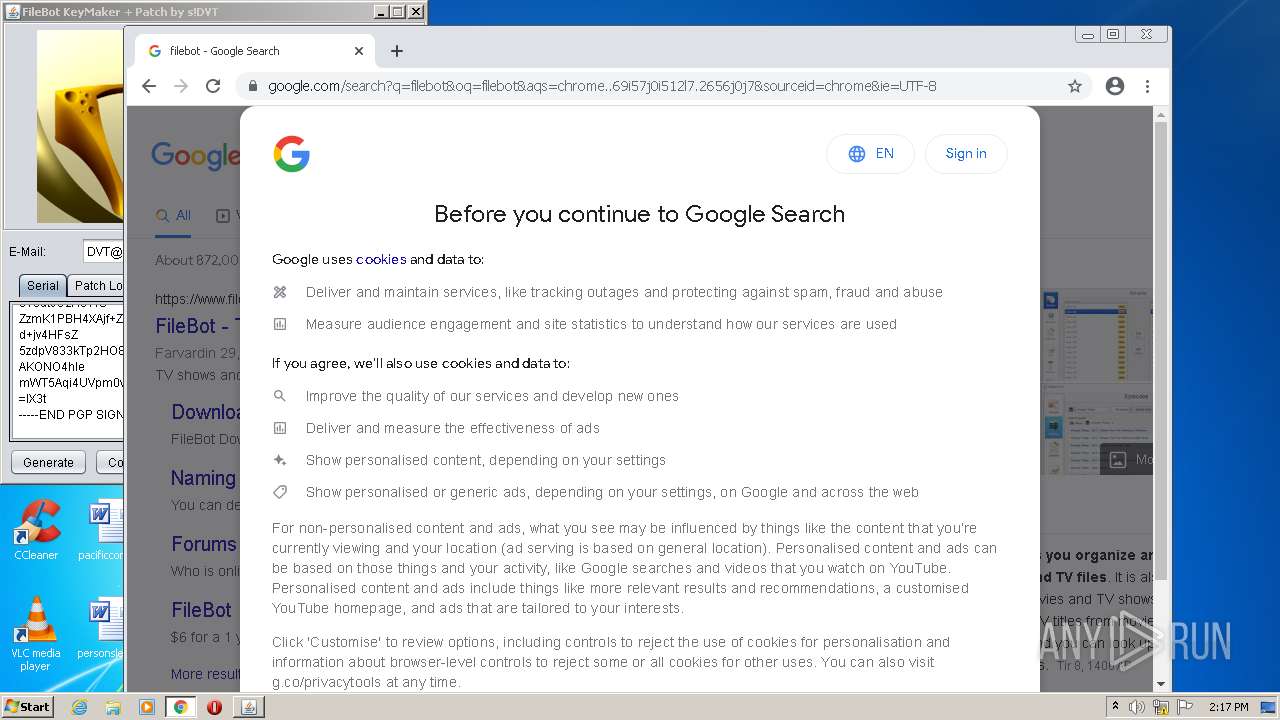Click 'Show personalised content, depending on your settings'
1280x720 pixels.
pyautogui.click(x=486, y=460)
